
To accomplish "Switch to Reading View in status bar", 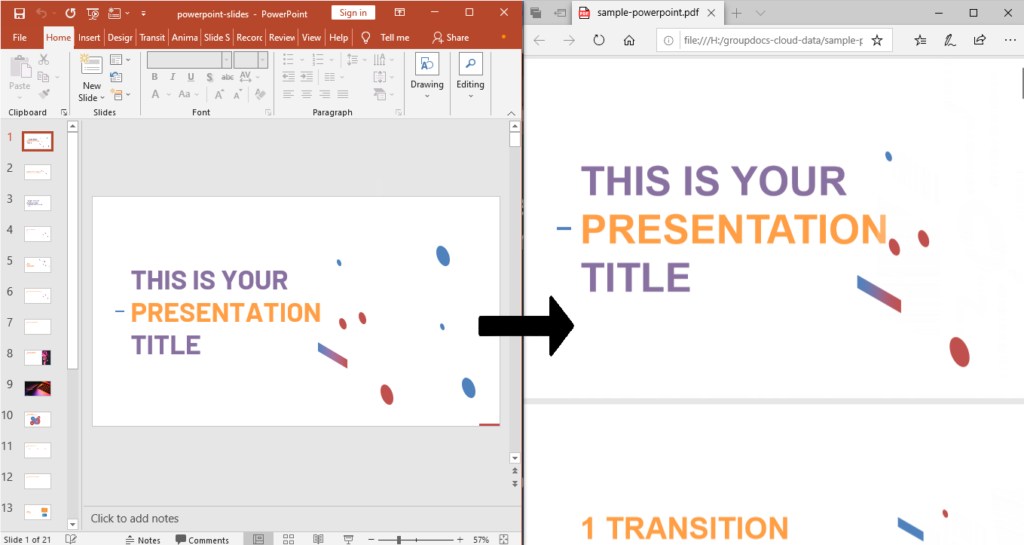I will coord(318,539).
